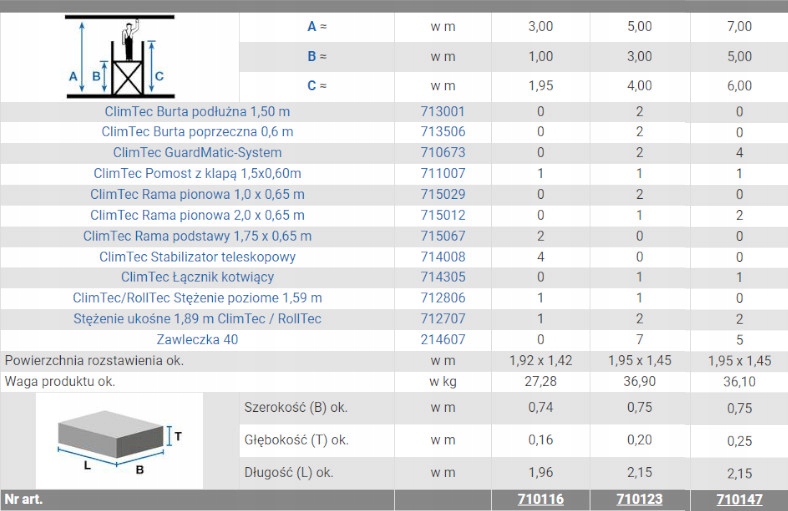The width and height of the screenshot is (788, 511).
Task: Open product variant 710116
Action: (x=541, y=499)
